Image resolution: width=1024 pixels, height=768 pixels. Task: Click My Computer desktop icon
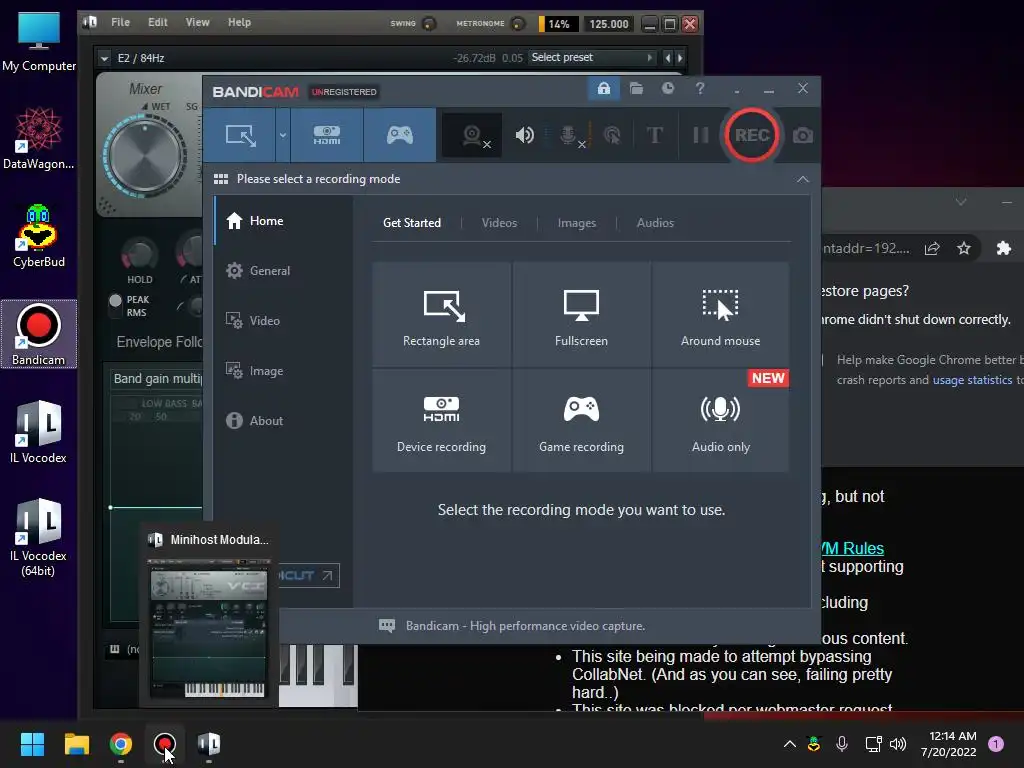click(x=39, y=41)
